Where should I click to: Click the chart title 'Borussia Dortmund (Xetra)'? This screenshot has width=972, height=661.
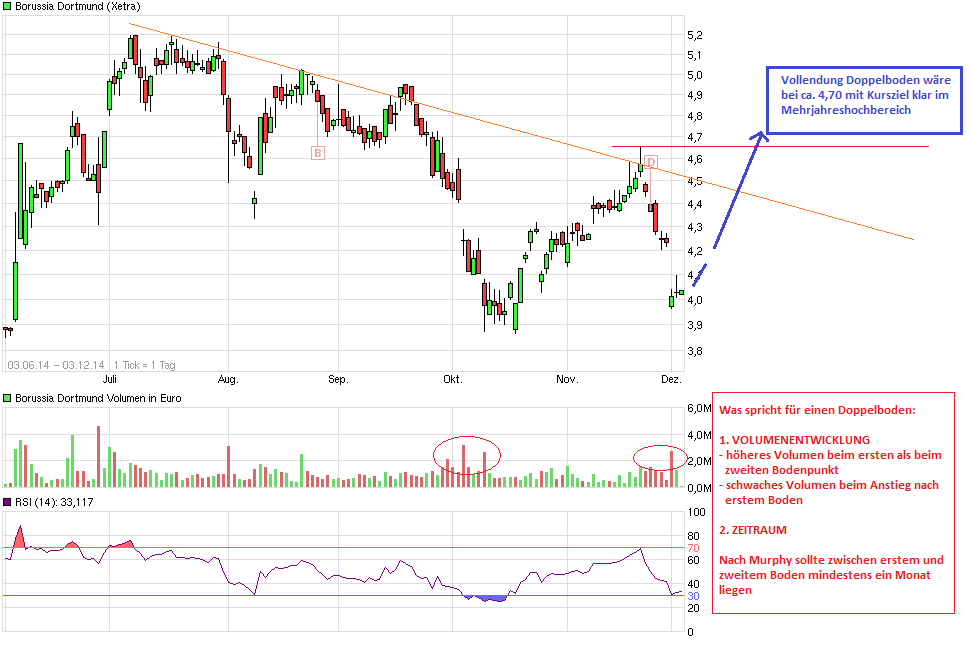point(77,6)
